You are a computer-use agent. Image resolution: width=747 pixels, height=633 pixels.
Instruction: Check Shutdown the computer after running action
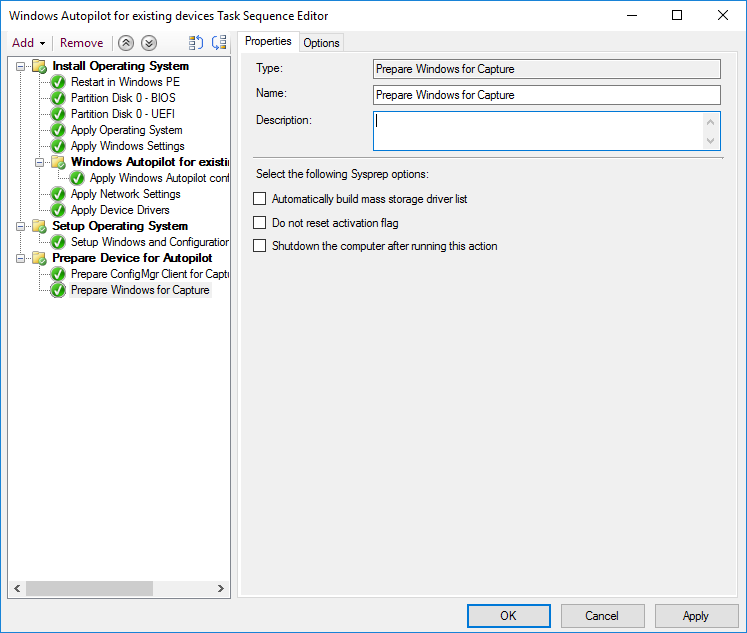click(259, 246)
